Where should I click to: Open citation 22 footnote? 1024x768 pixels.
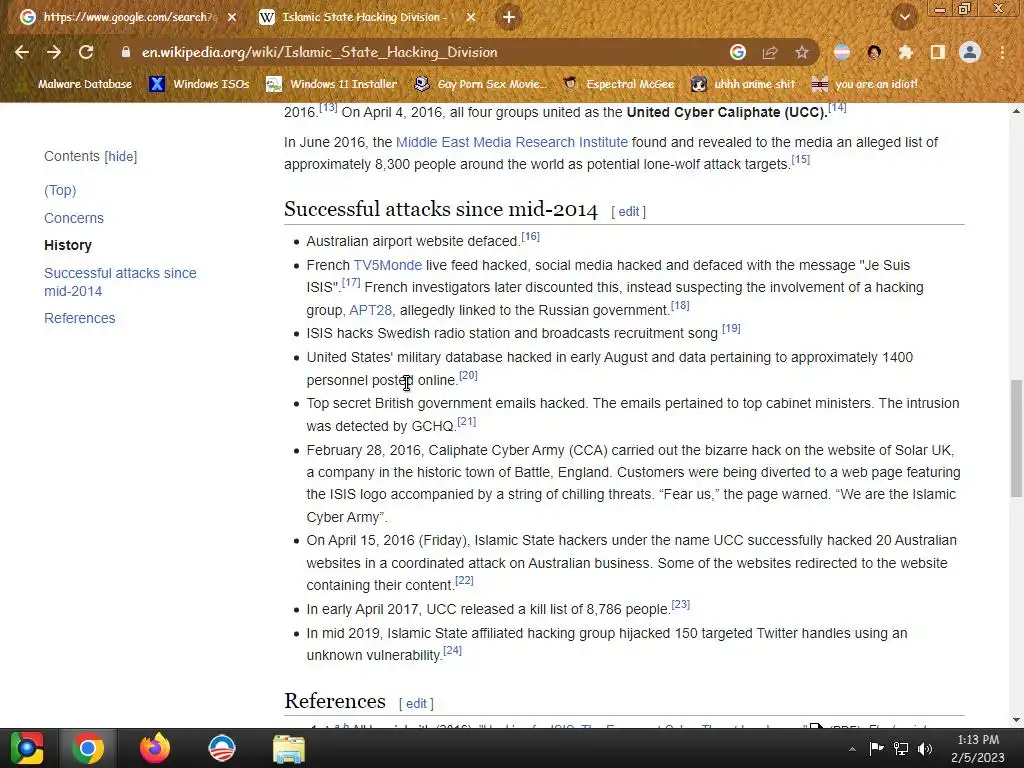pos(464,581)
